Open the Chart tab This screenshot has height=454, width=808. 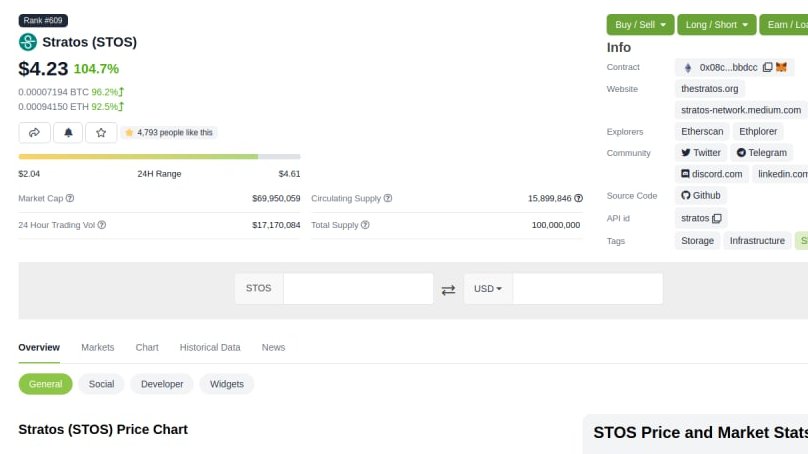pyautogui.click(x=147, y=347)
